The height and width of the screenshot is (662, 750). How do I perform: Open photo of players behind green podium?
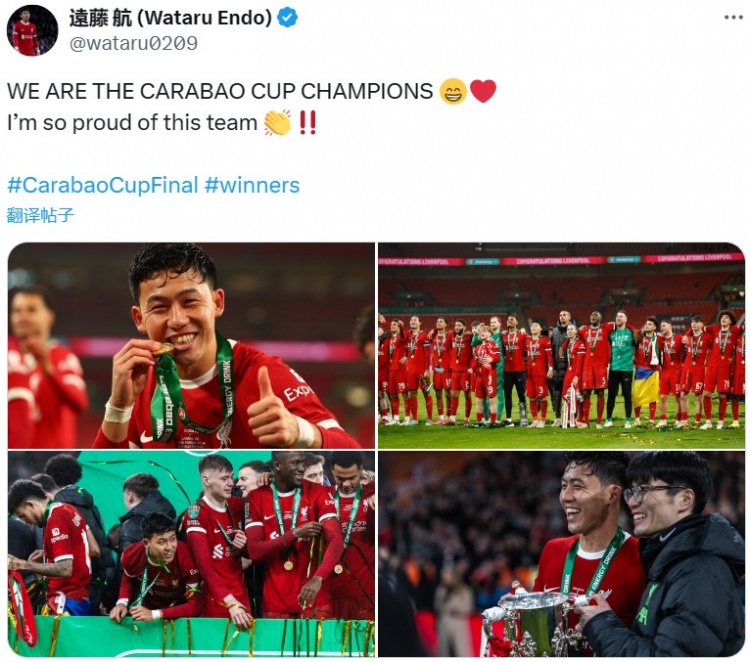pos(191,554)
